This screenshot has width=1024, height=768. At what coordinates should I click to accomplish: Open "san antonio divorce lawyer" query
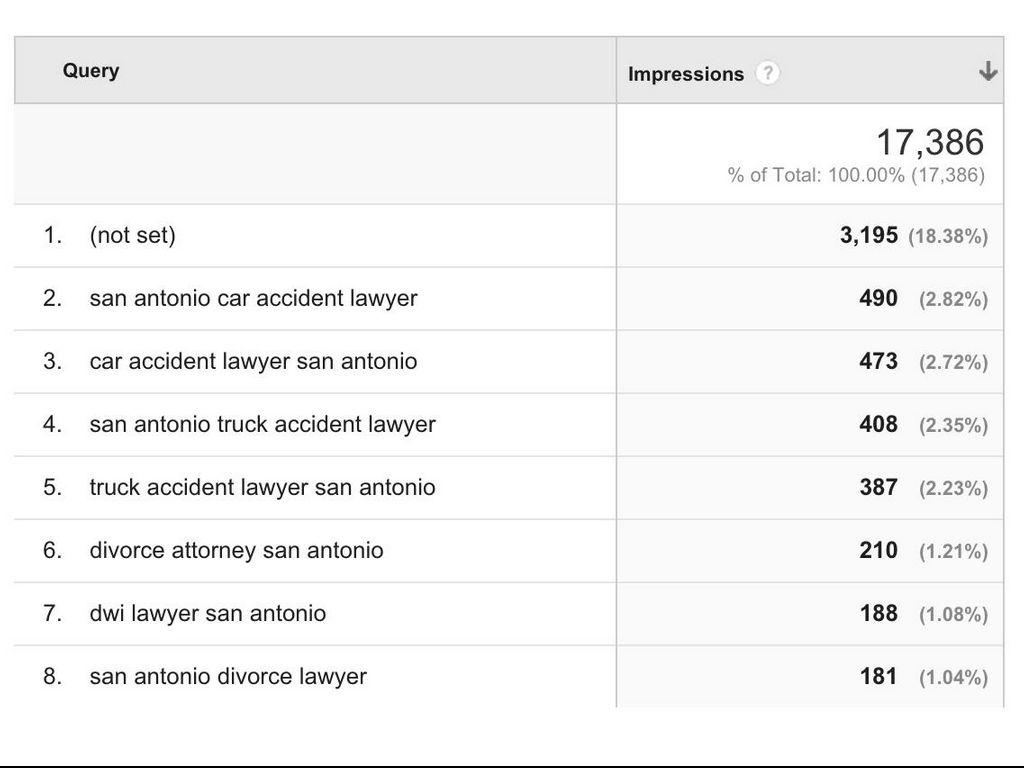[x=228, y=676]
